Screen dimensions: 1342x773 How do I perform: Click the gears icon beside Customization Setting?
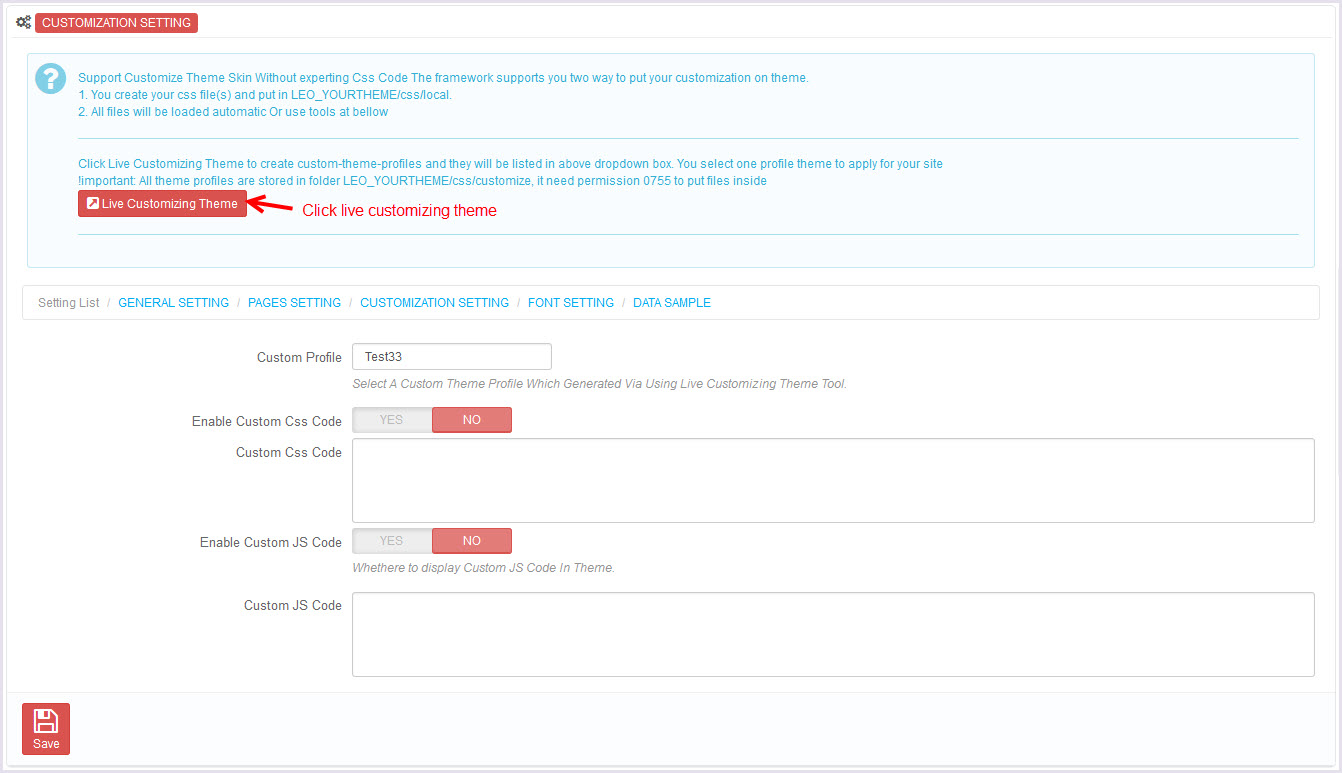coord(24,22)
